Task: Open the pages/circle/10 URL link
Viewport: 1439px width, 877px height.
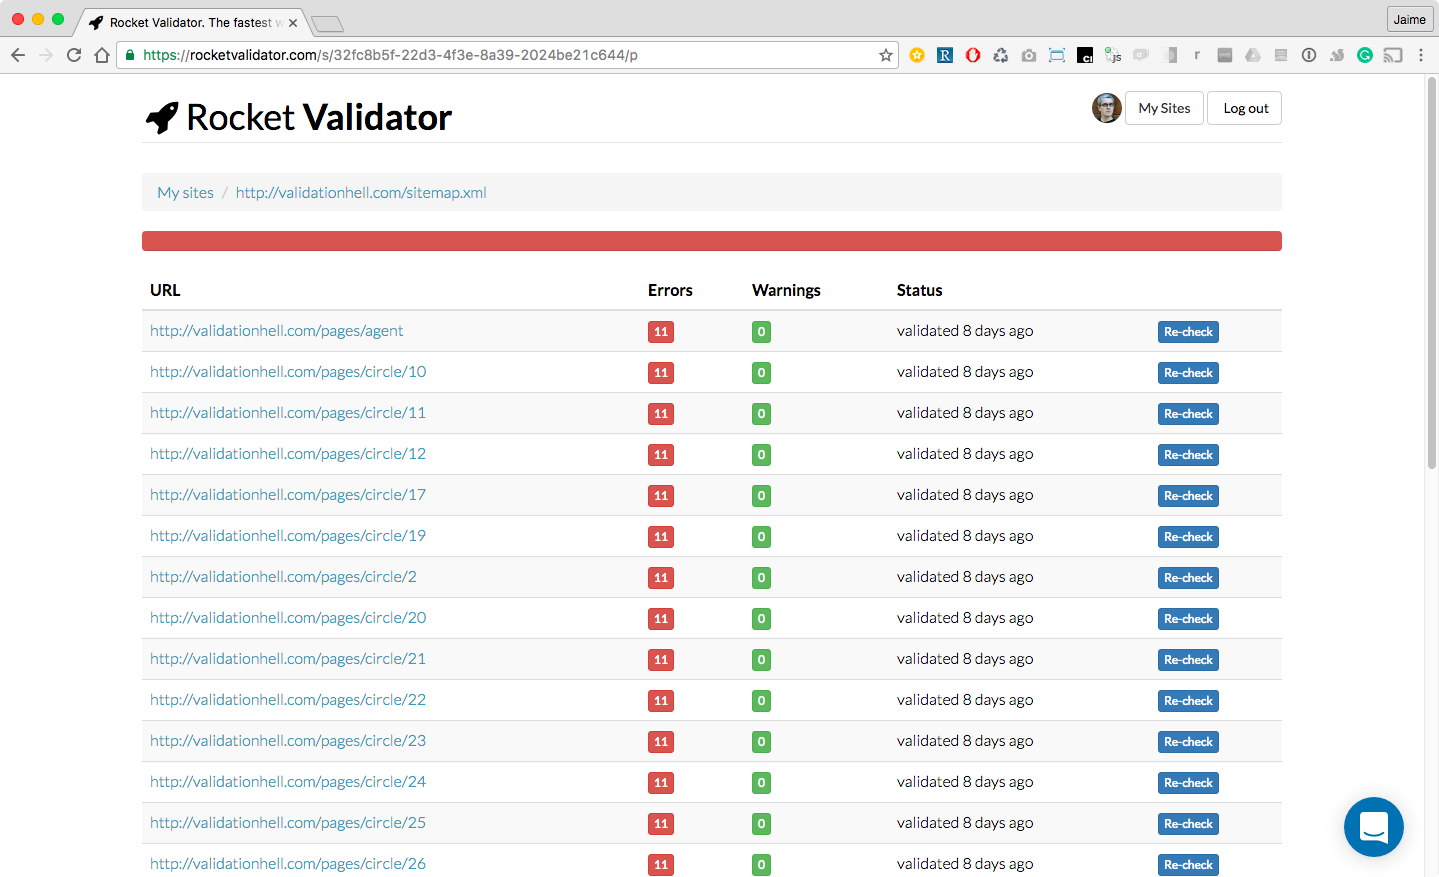Action: (x=288, y=372)
